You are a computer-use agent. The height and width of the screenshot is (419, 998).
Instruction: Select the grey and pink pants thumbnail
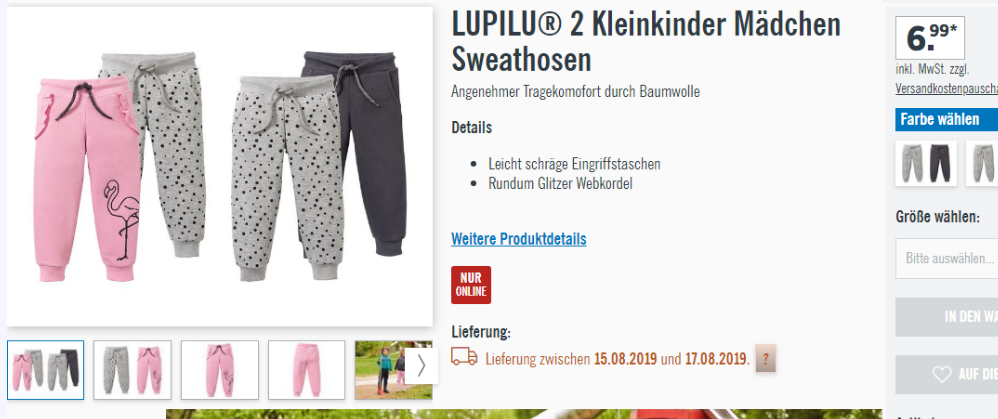(132, 370)
